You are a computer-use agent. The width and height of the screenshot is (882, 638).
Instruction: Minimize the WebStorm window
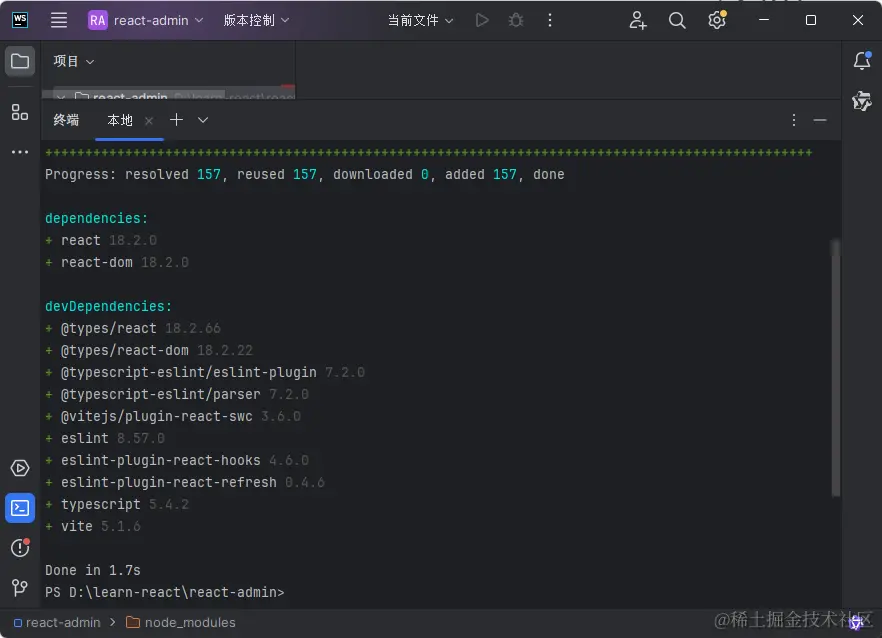[x=764, y=20]
